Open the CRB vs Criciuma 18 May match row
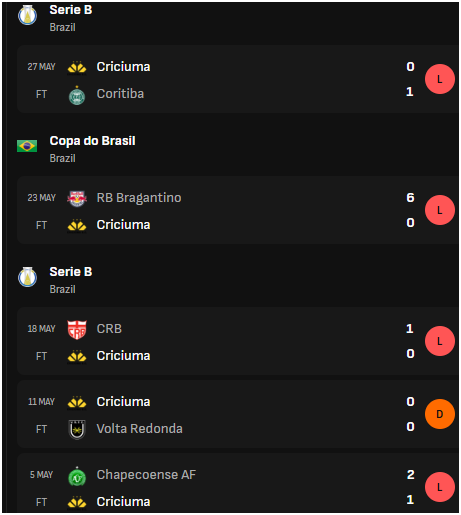 coord(238,341)
